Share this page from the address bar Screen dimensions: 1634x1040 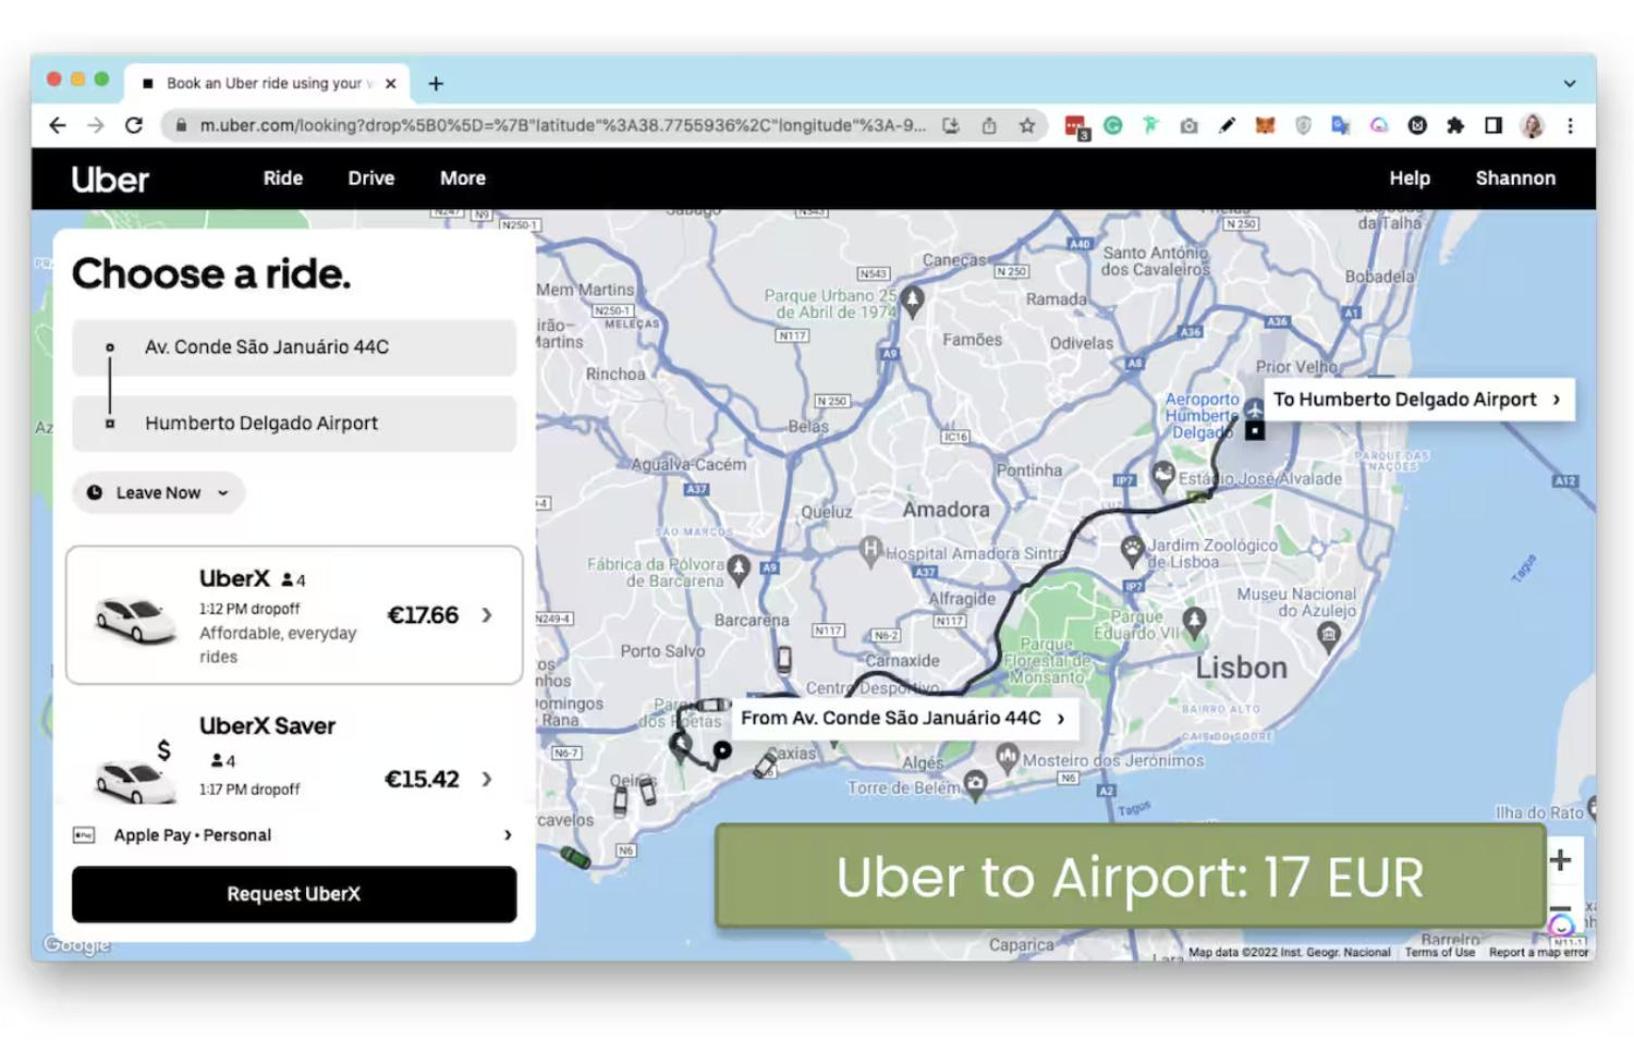tap(989, 125)
